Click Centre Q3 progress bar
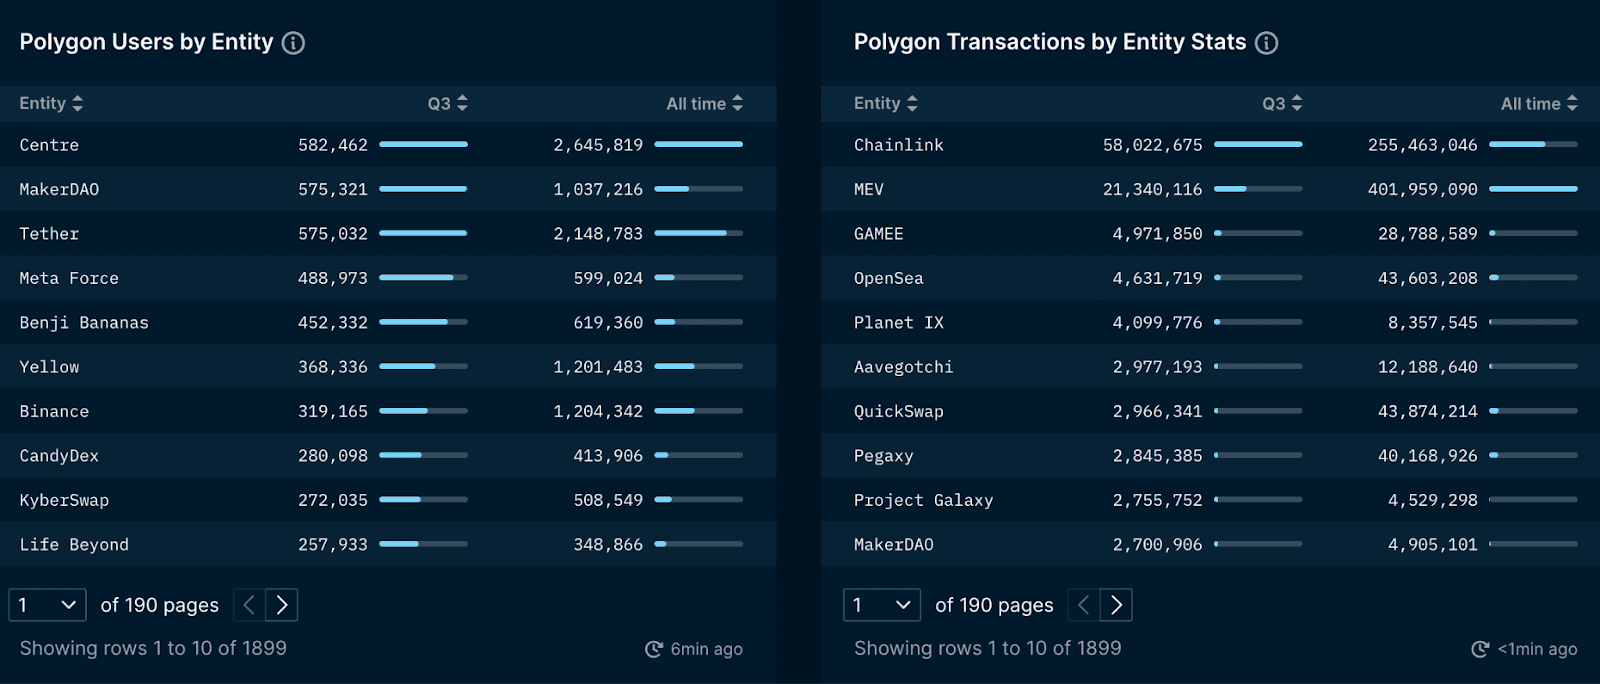 click(x=423, y=144)
